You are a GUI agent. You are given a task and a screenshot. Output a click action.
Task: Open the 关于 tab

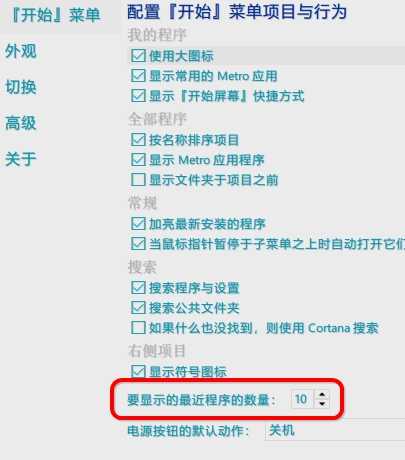[x=21, y=159]
